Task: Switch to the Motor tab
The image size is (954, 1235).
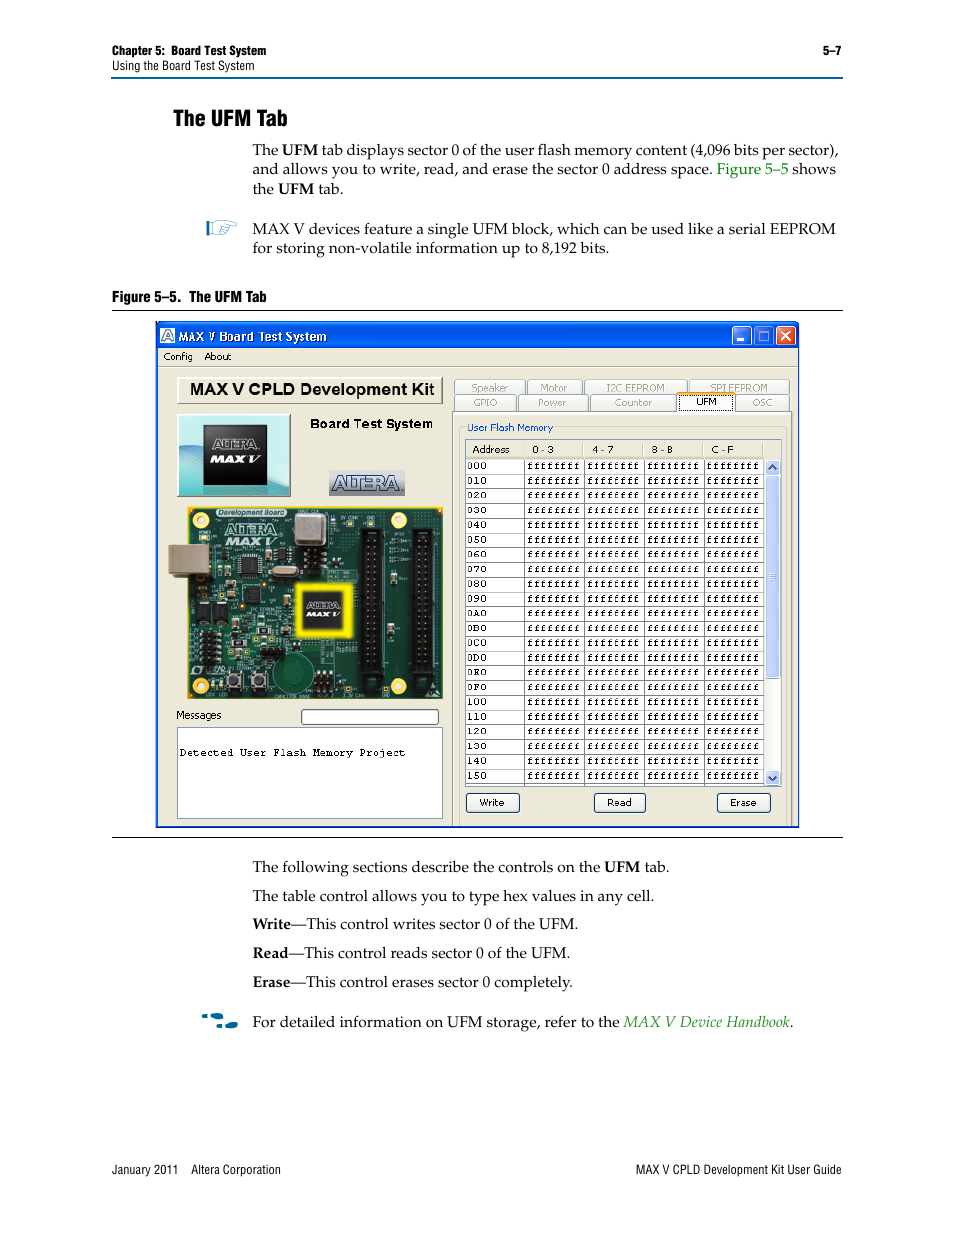Action: click(x=554, y=388)
